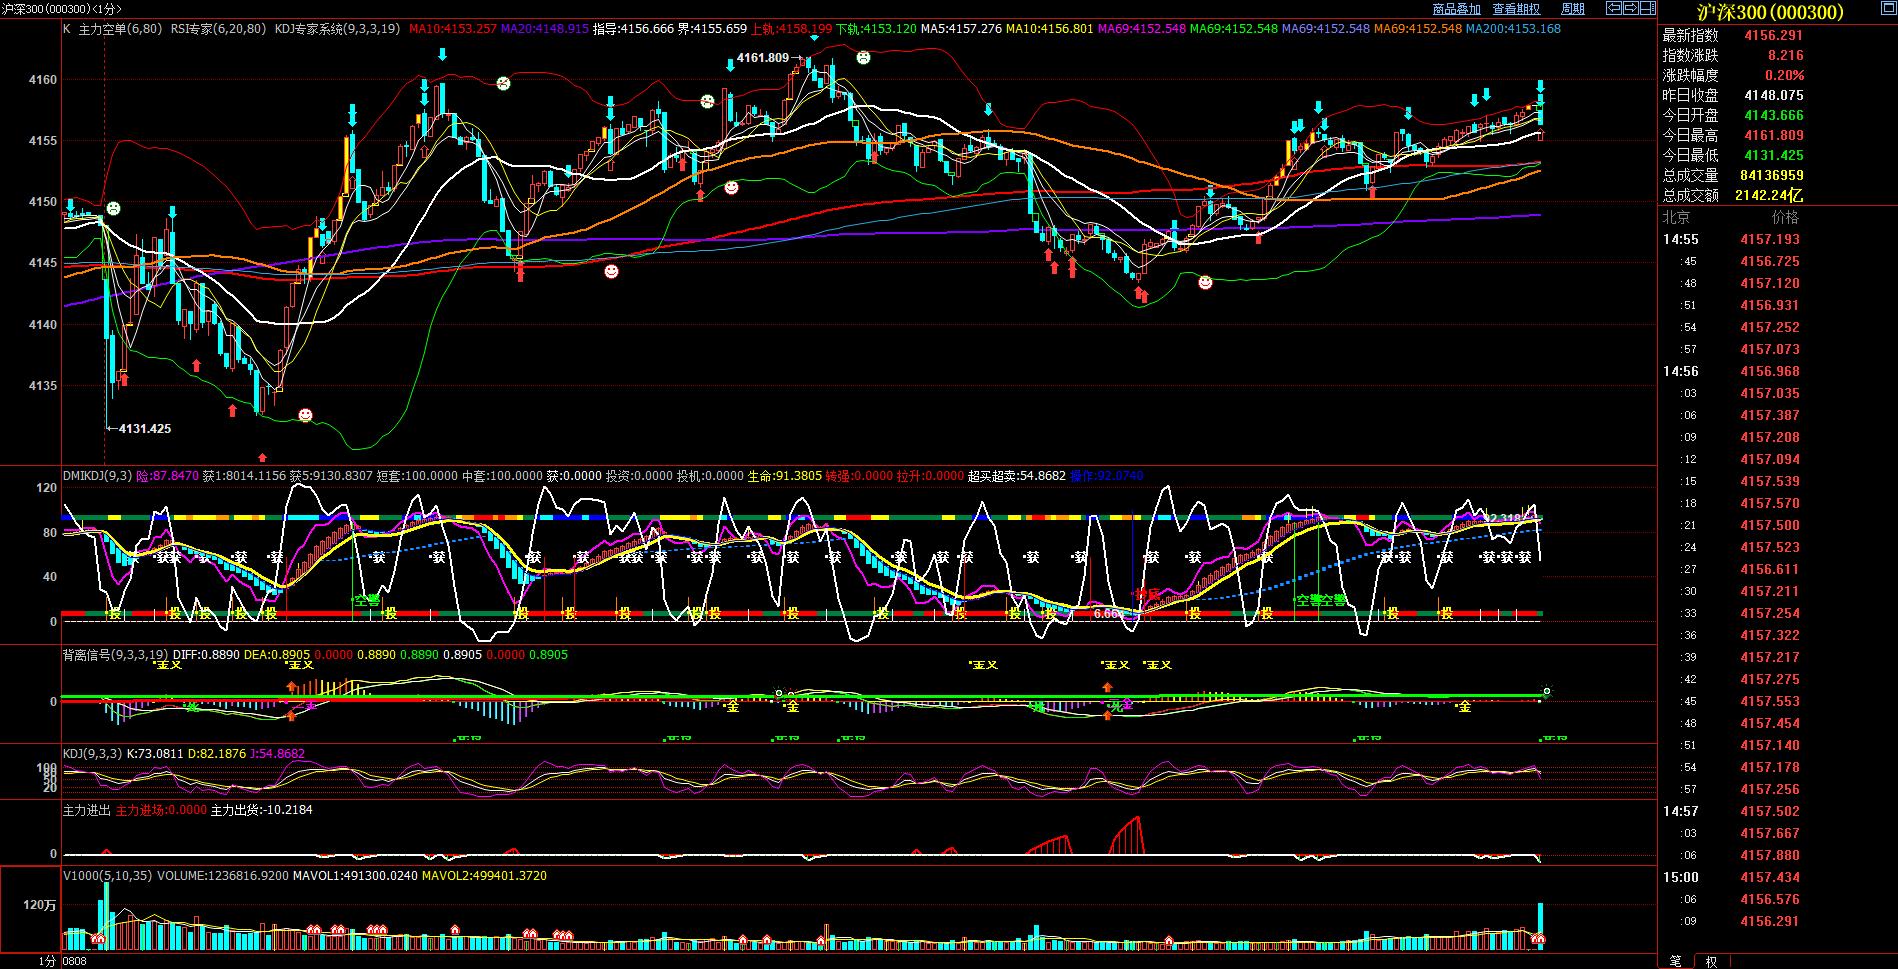
Task: Click the 上轨:4158.199 legend entry
Action: point(791,29)
